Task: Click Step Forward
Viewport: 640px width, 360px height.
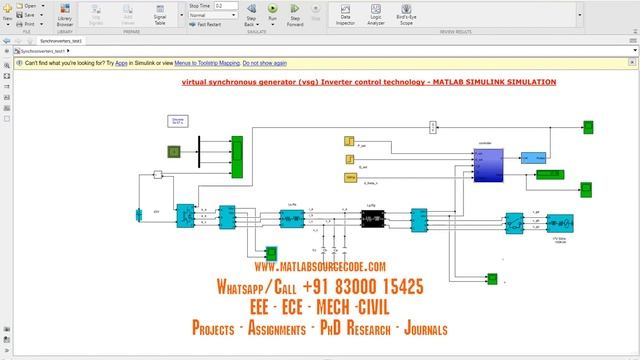Action: (x=295, y=15)
